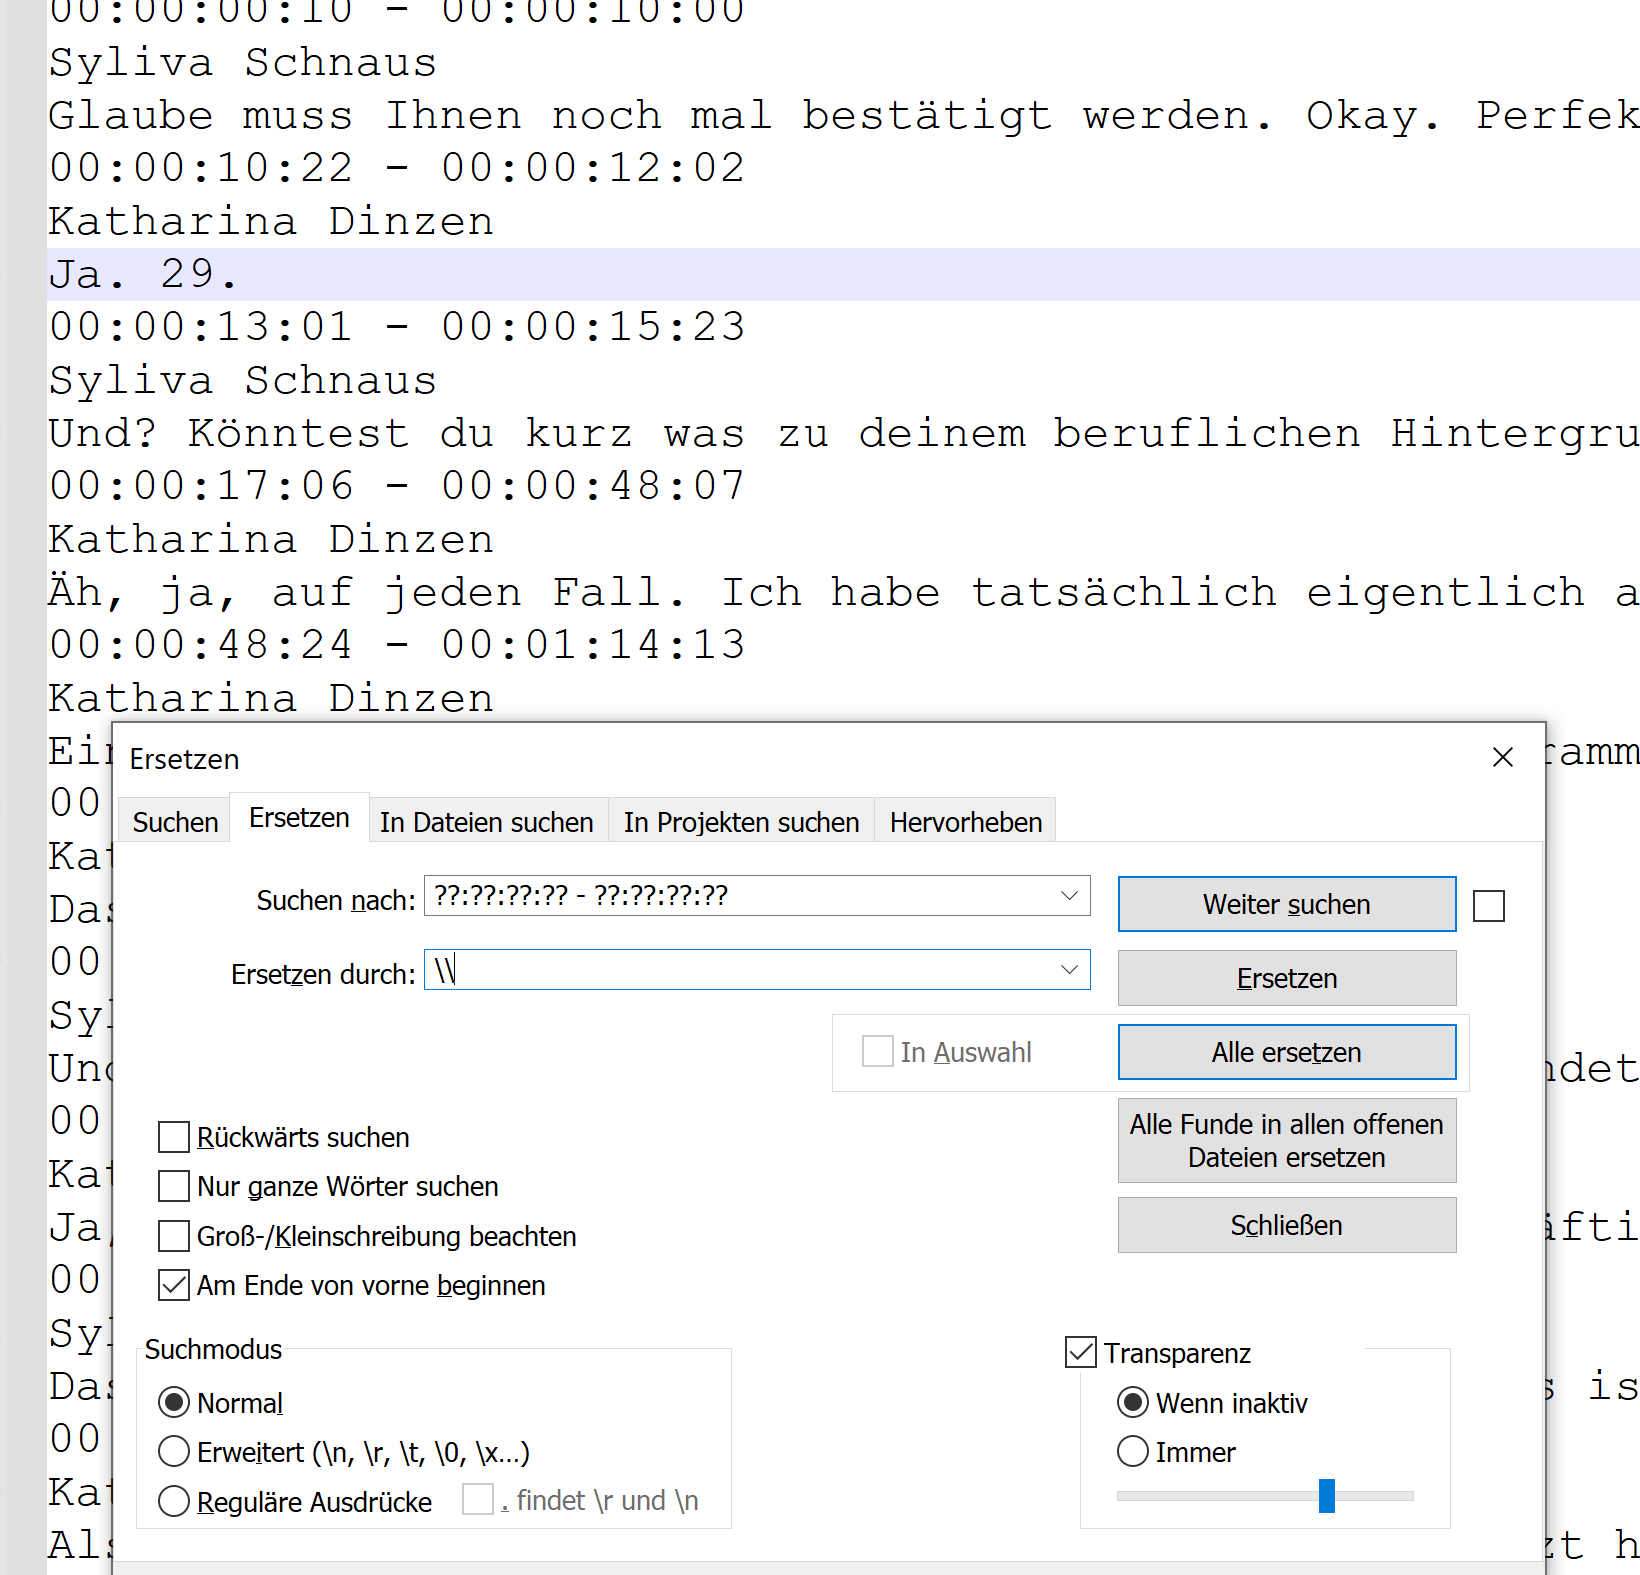Choose Erweitert search mode radio button
This screenshot has width=1640, height=1575.
coord(174,1451)
